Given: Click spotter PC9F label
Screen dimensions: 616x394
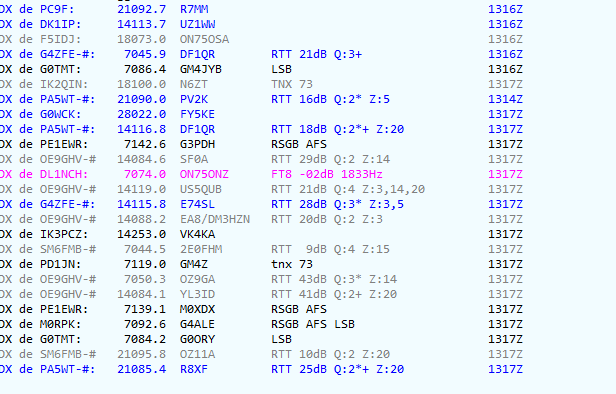Looking at the screenshot, I should tap(57, 9).
